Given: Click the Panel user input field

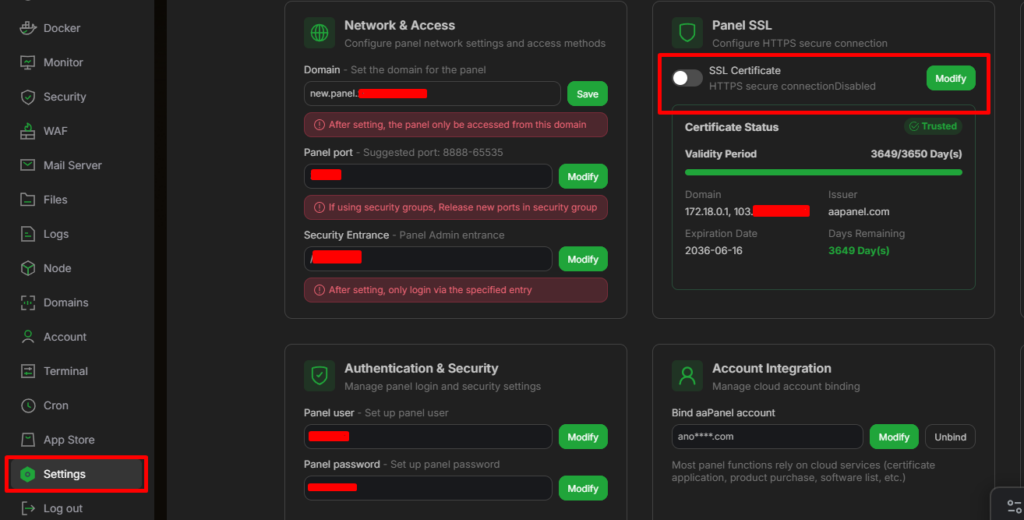Looking at the screenshot, I should [428, 437].
